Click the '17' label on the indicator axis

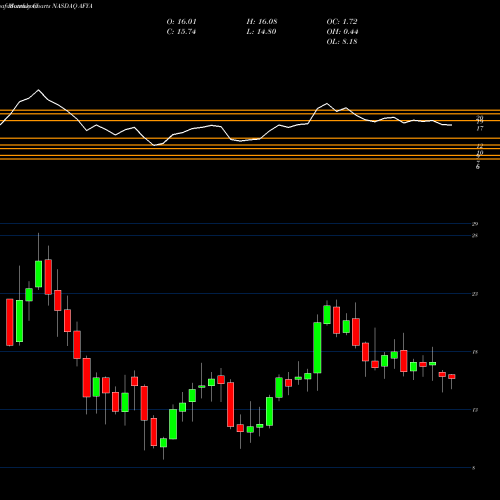point(480,129)
